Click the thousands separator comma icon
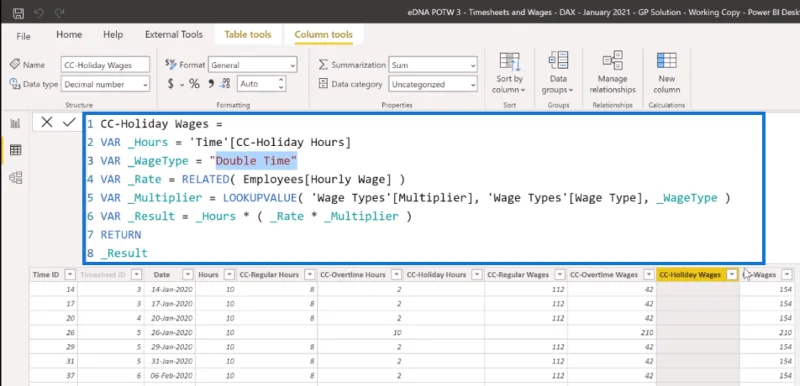The height and width of the screenshot is (386, 800). point(211,84)
